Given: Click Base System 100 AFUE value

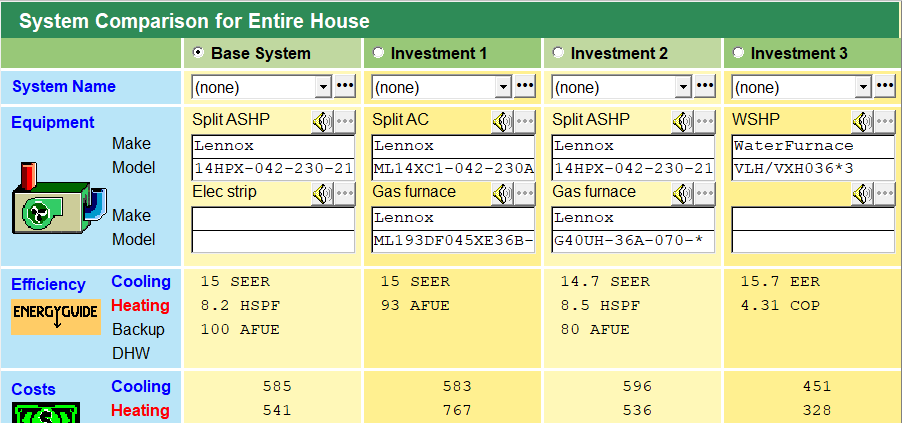Looking at the screenshot, I should (240, 330).
